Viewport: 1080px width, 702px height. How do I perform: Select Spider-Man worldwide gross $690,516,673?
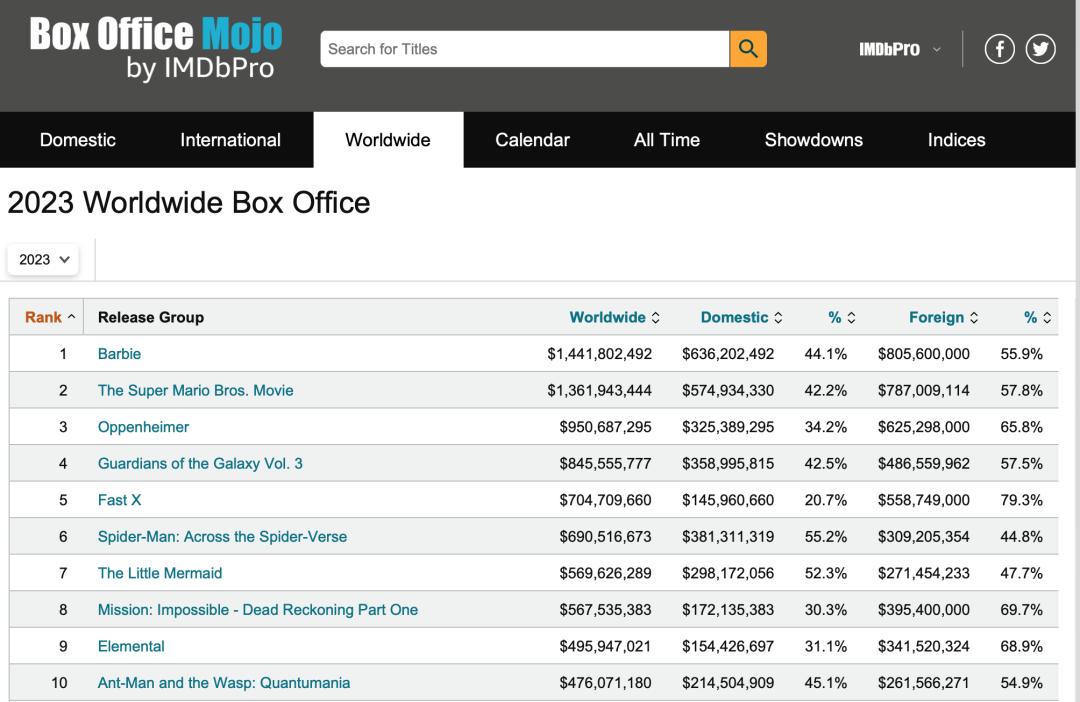tap(605, 537)
